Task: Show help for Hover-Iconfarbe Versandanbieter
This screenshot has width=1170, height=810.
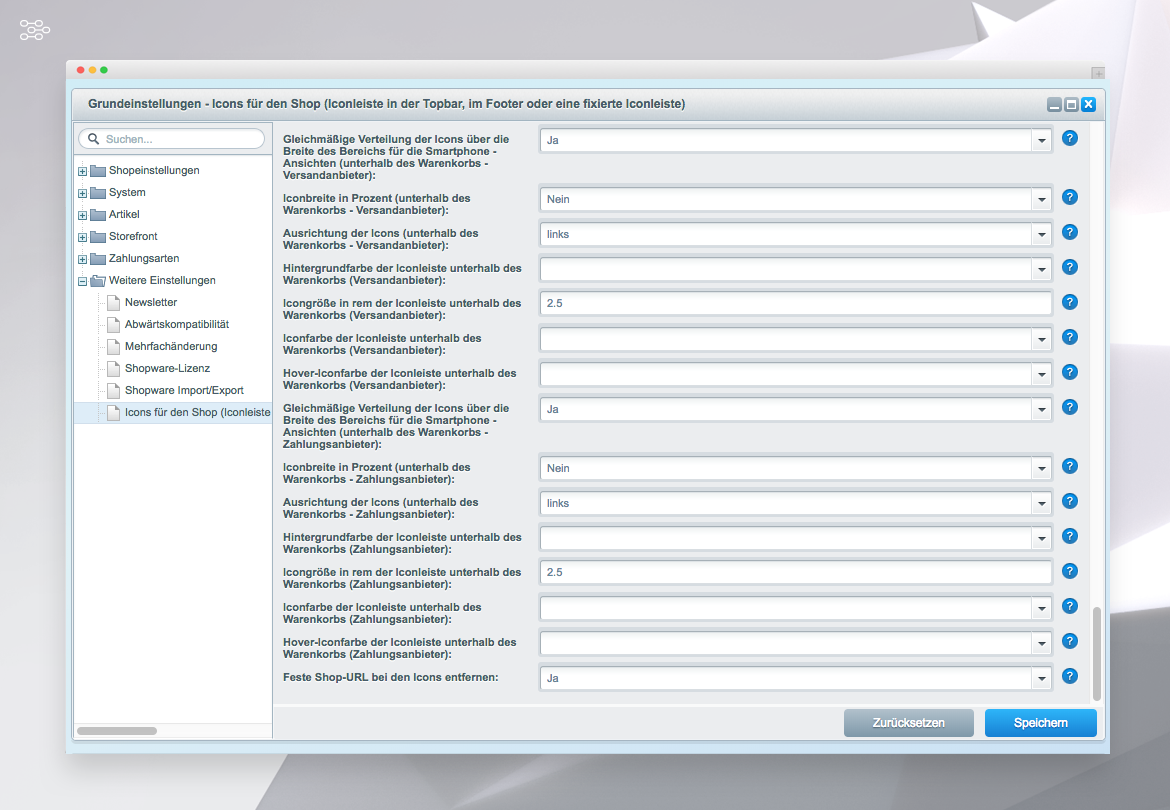Action: [1069, 372]
